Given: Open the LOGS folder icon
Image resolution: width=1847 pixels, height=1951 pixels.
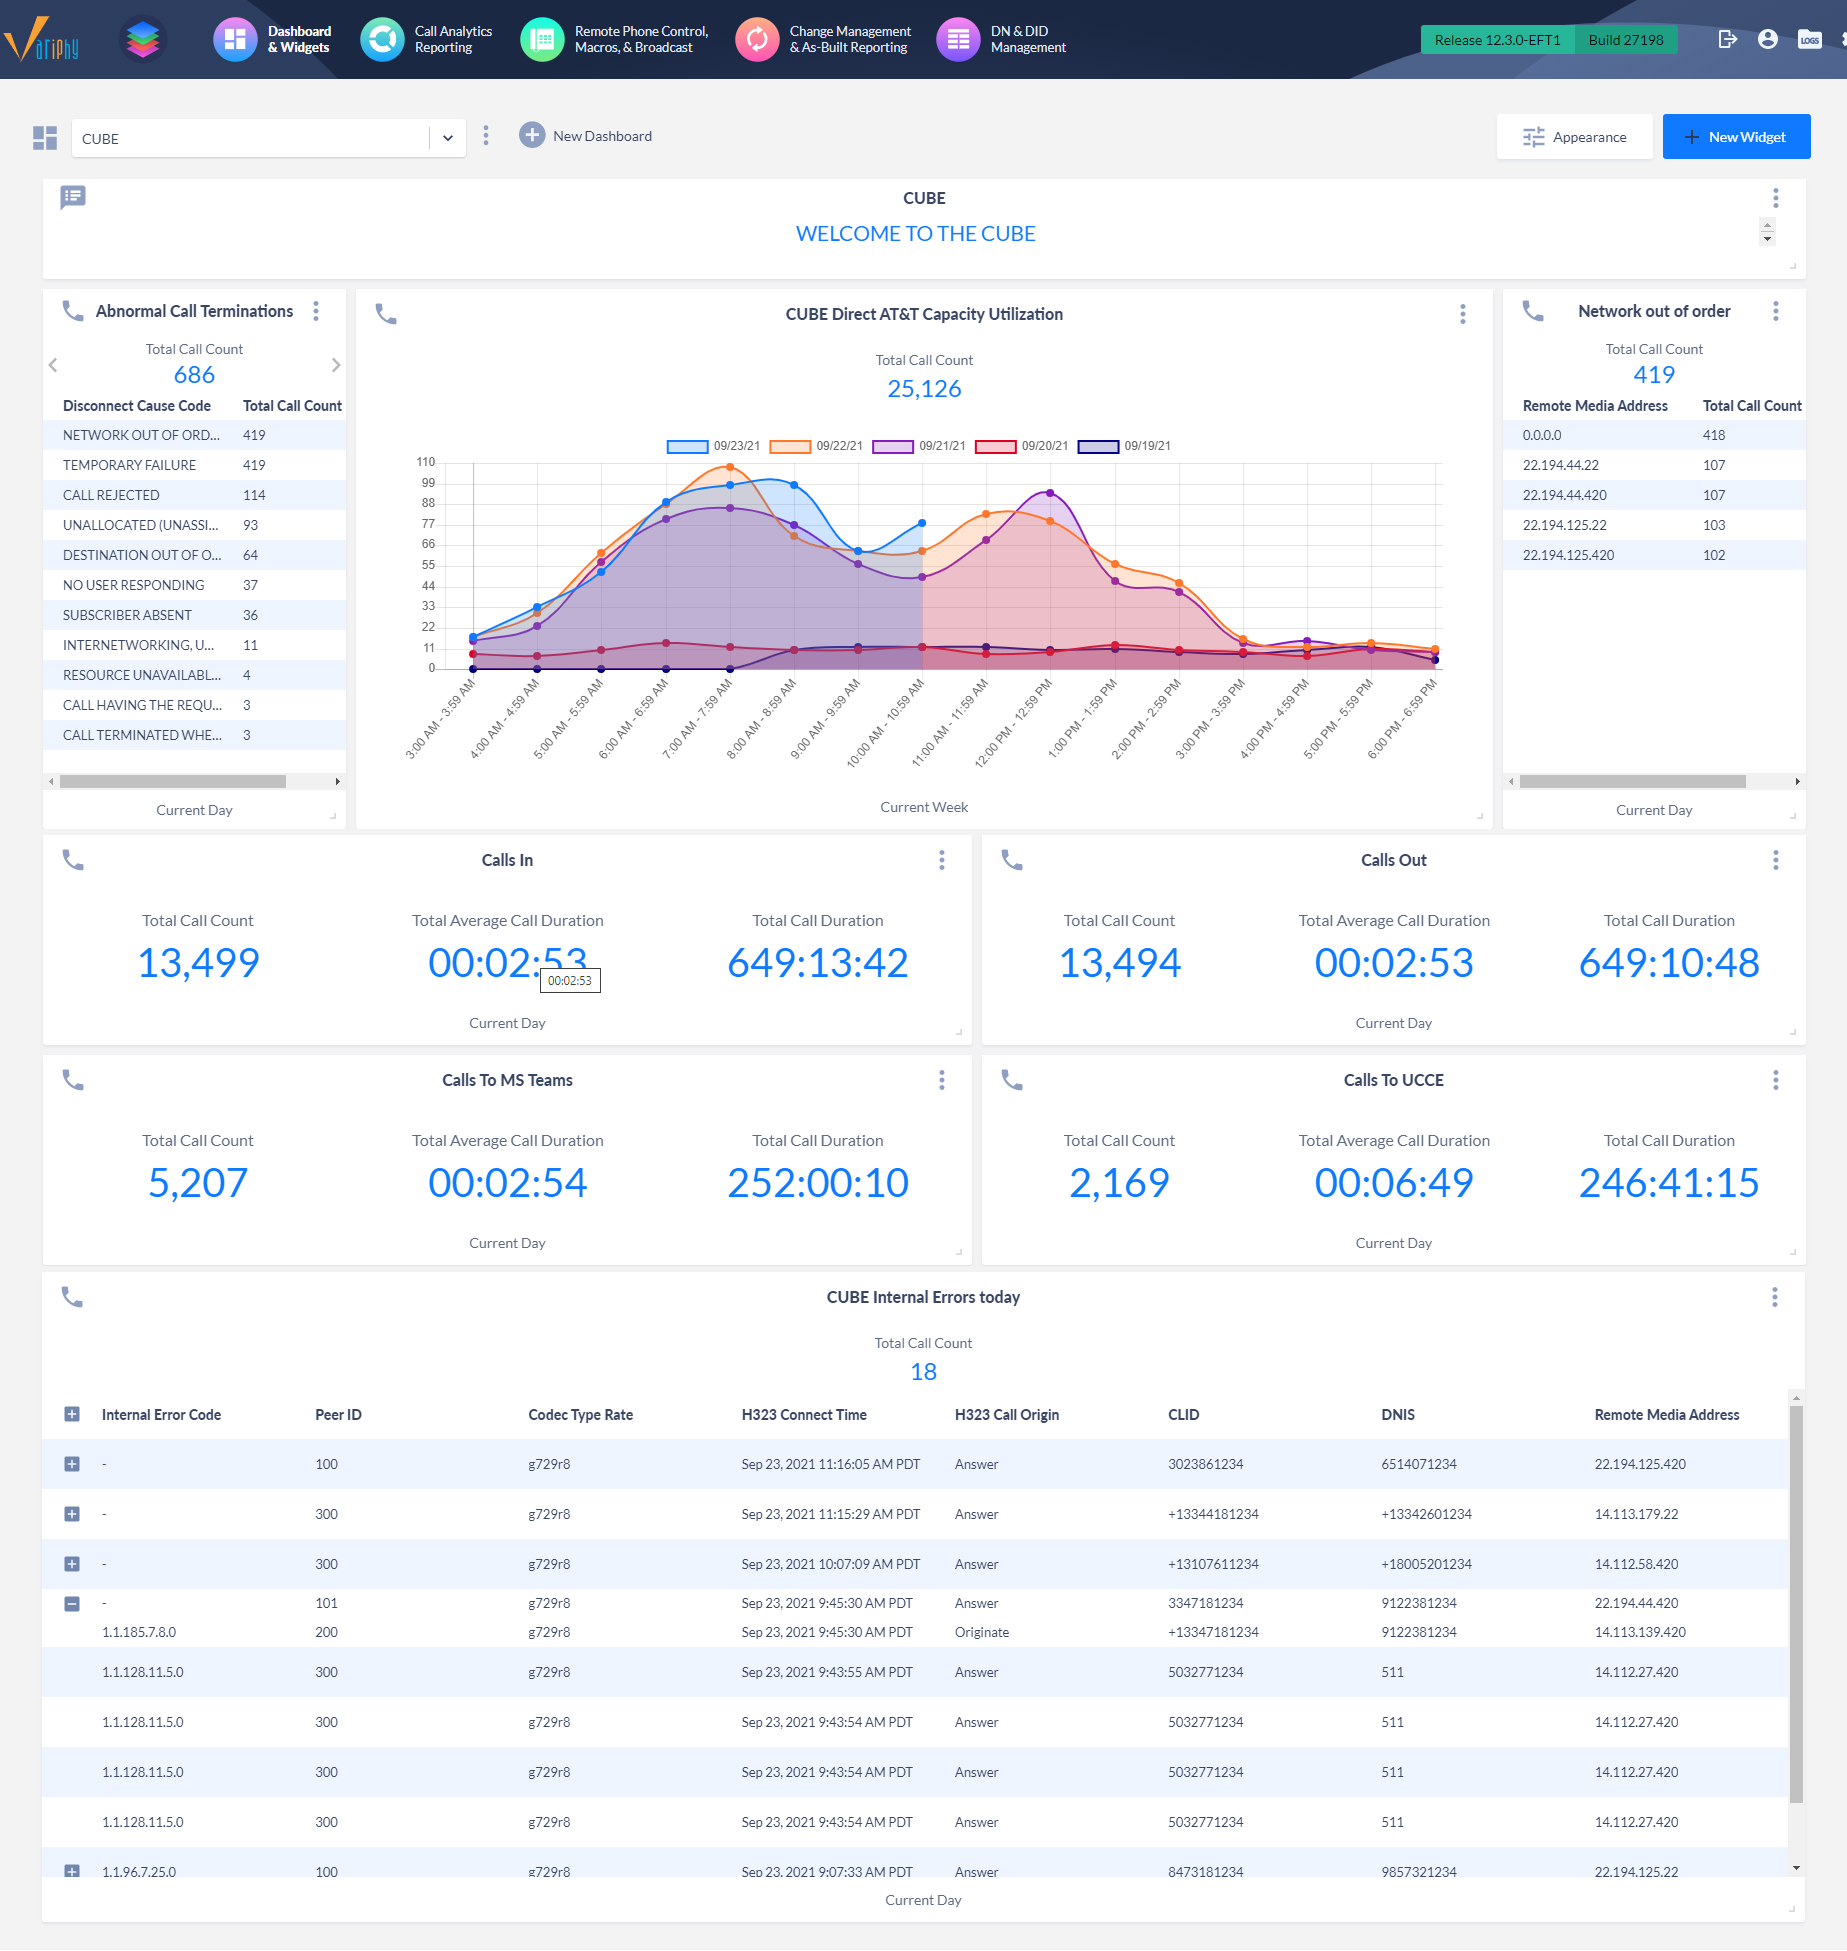Looking at the screenshot, I should point(1810,39).
